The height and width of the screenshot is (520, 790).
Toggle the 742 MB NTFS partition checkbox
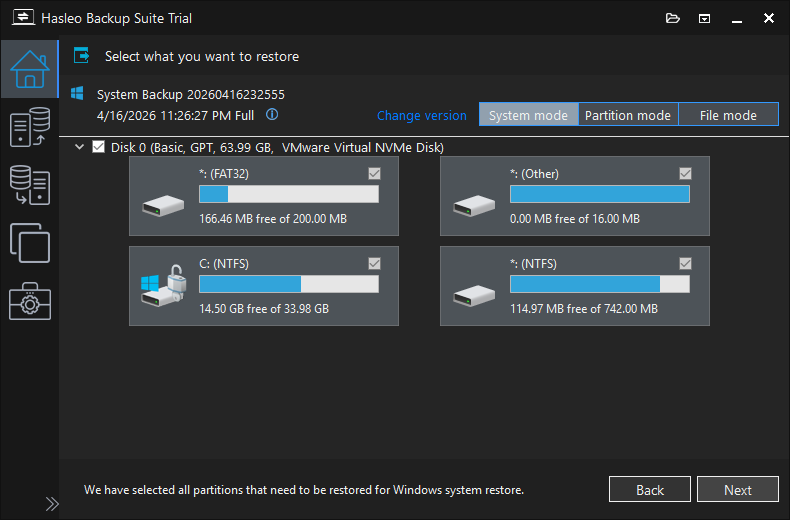[x=685, y=264]
